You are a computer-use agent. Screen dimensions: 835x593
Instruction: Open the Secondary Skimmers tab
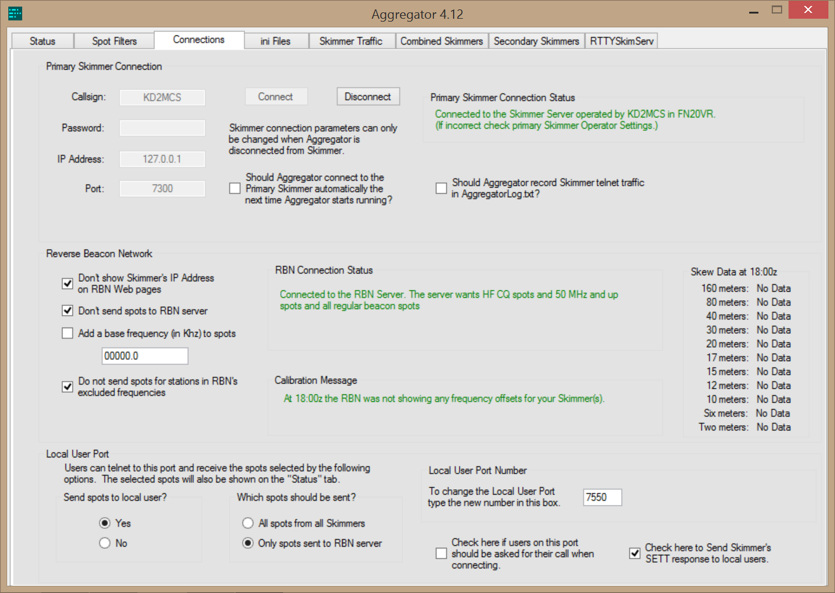536,41
